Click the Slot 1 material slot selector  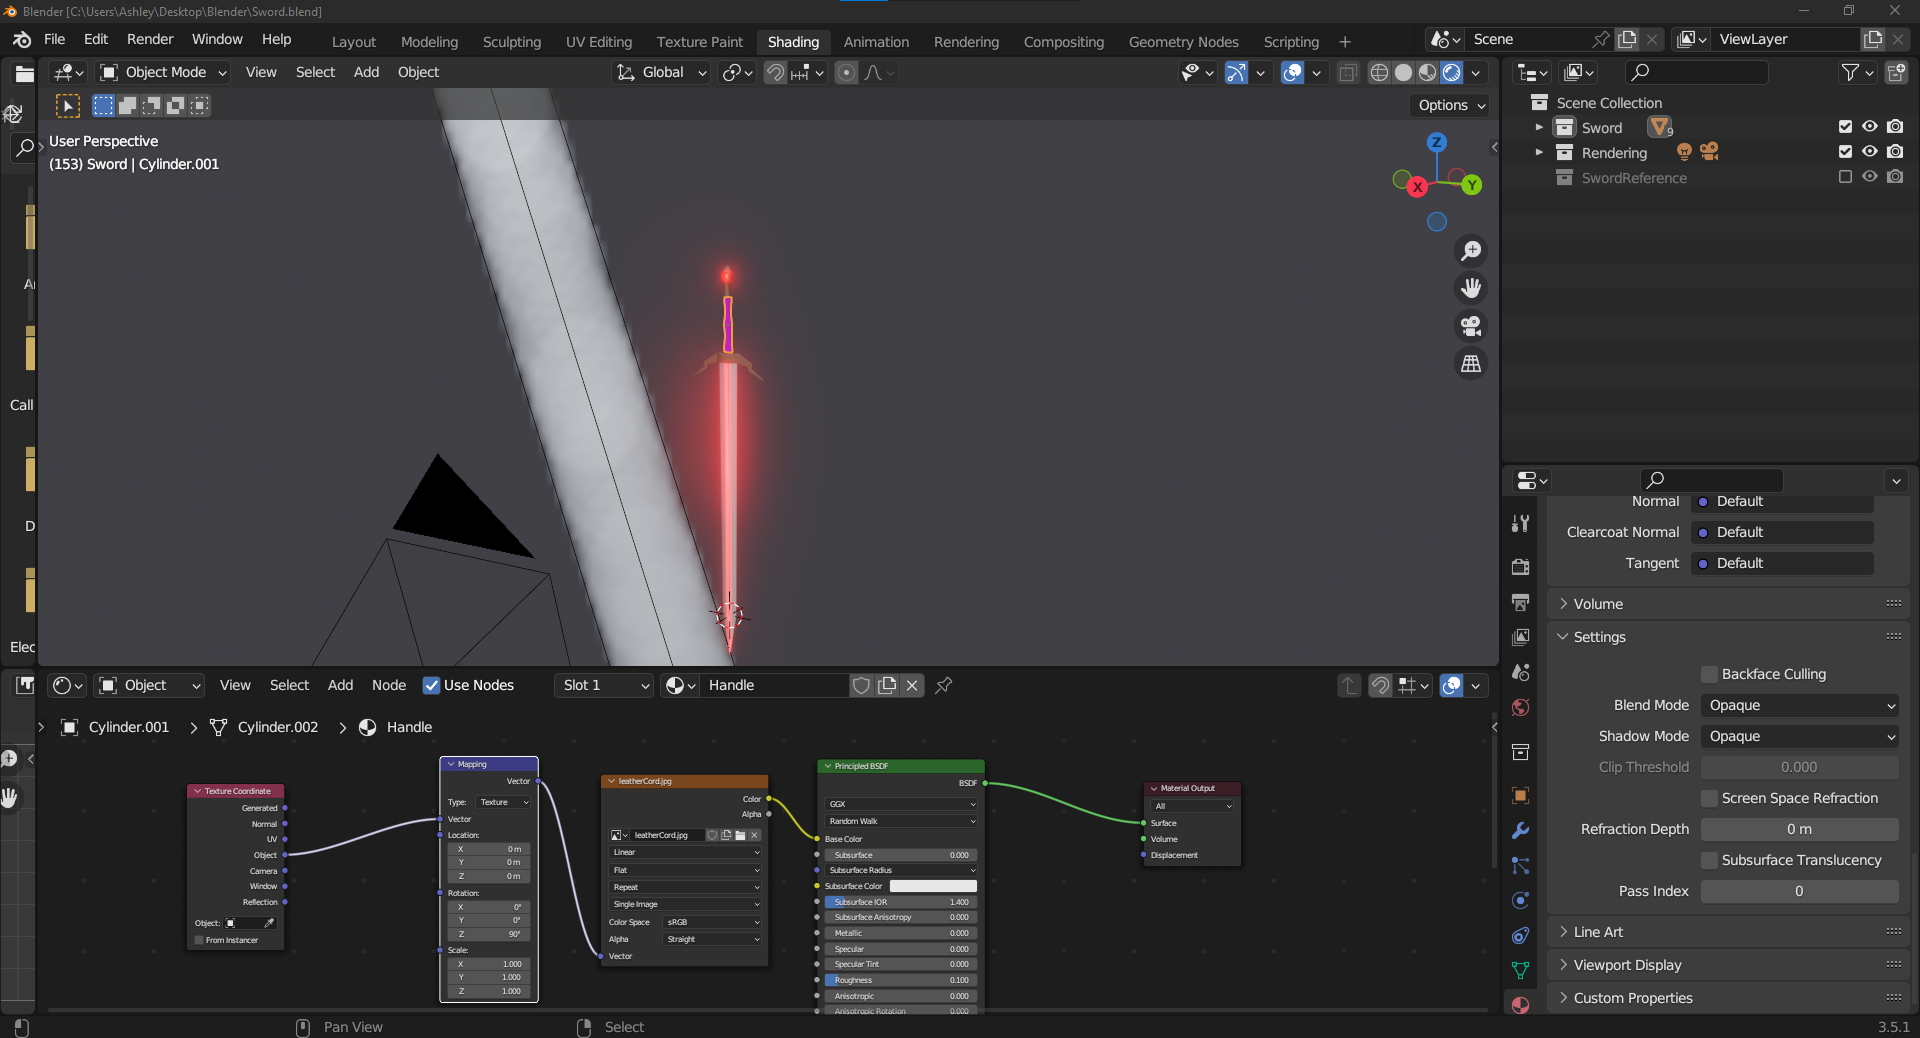coord(604,685)
